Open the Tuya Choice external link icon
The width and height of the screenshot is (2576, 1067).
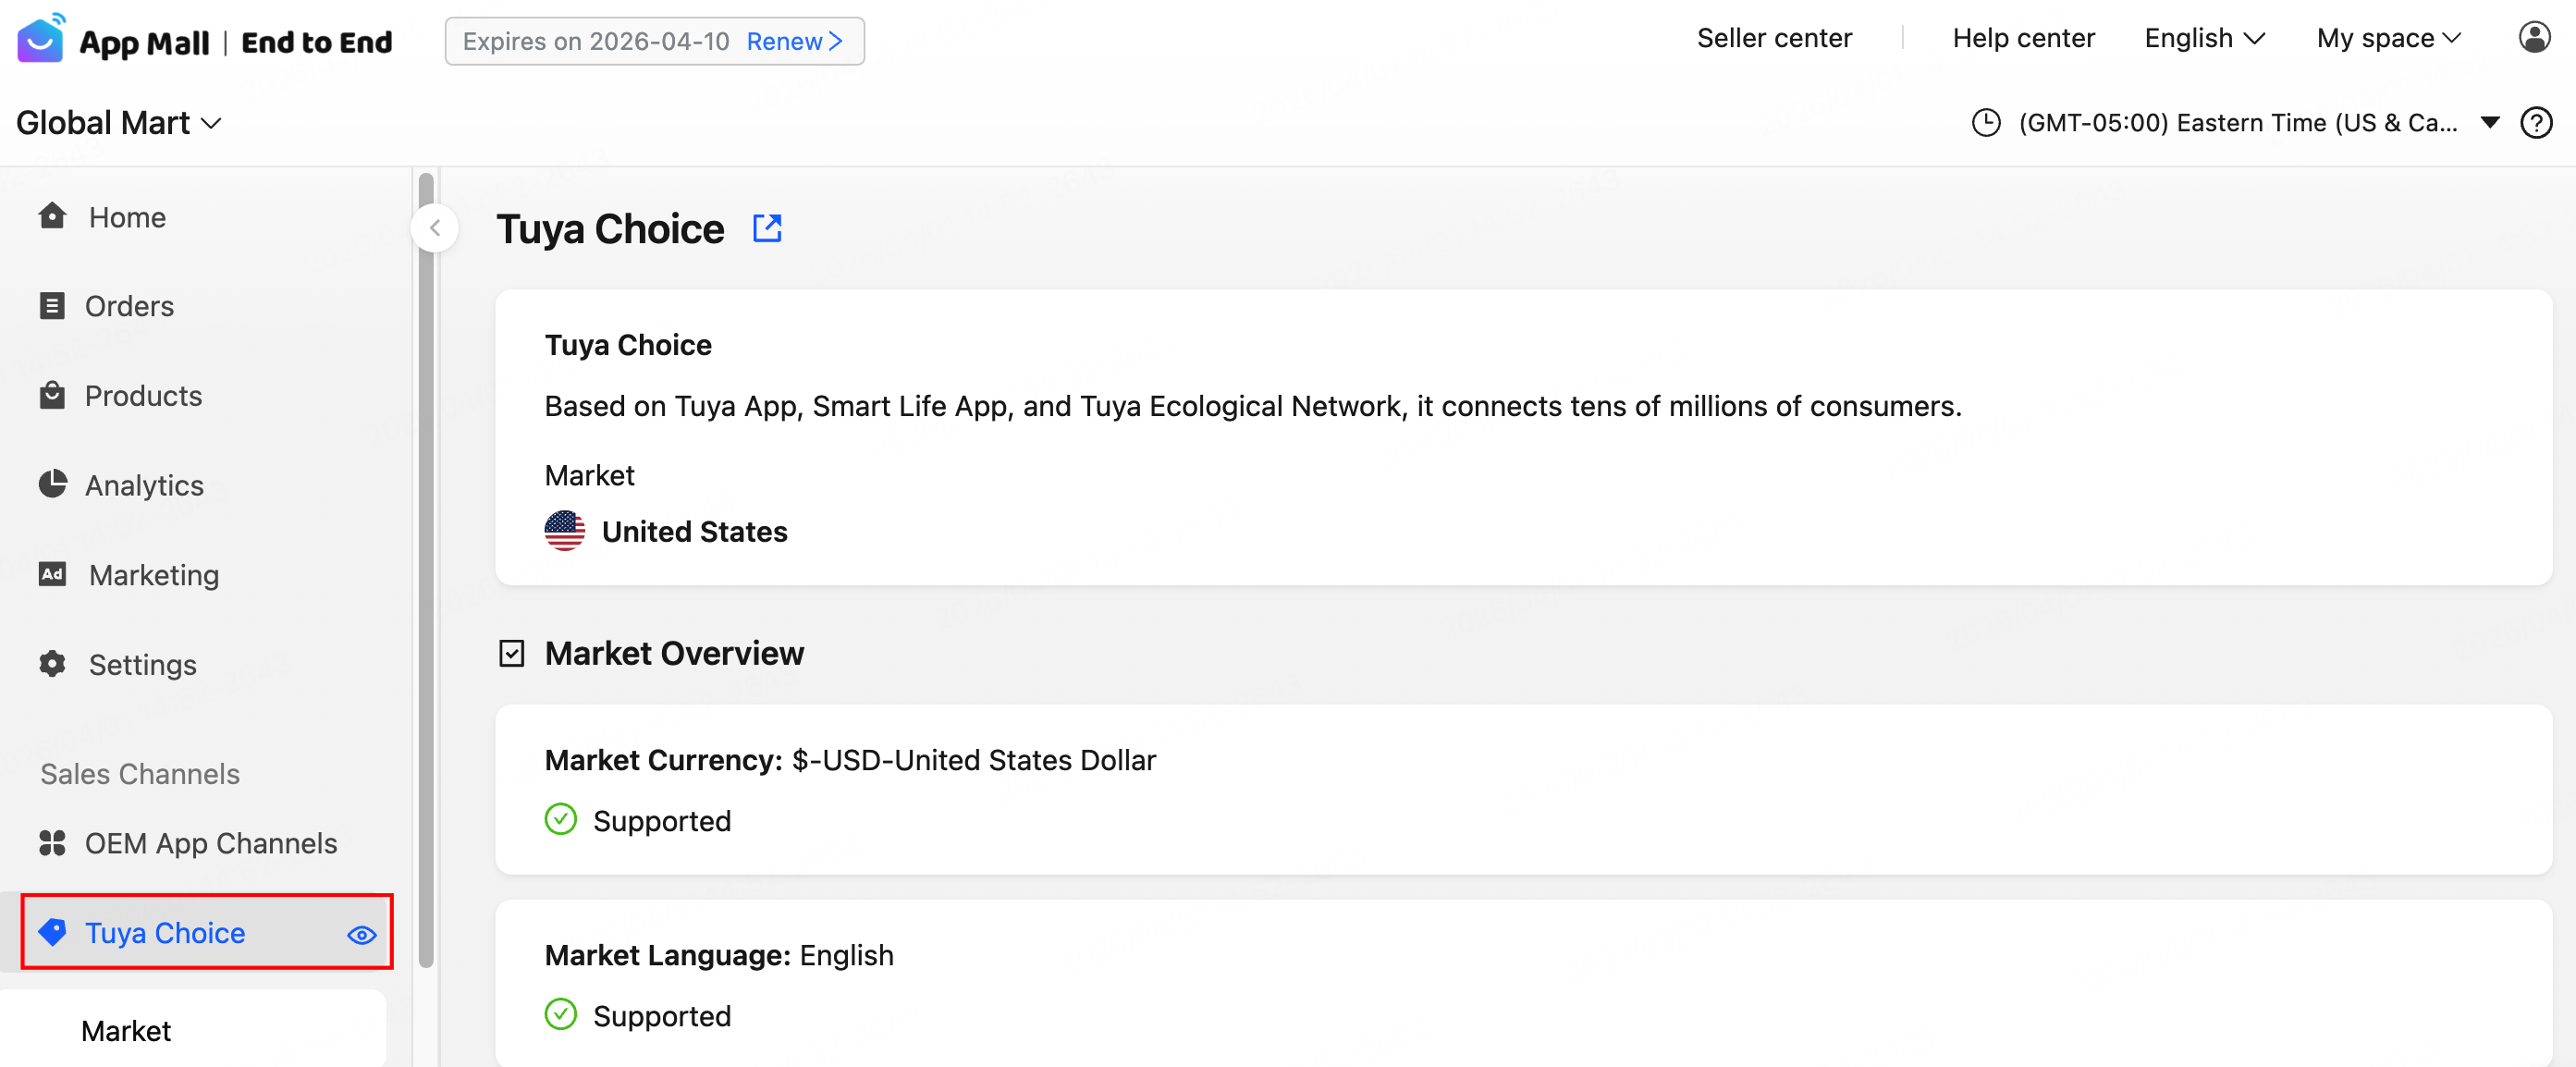tap(767, 228)
